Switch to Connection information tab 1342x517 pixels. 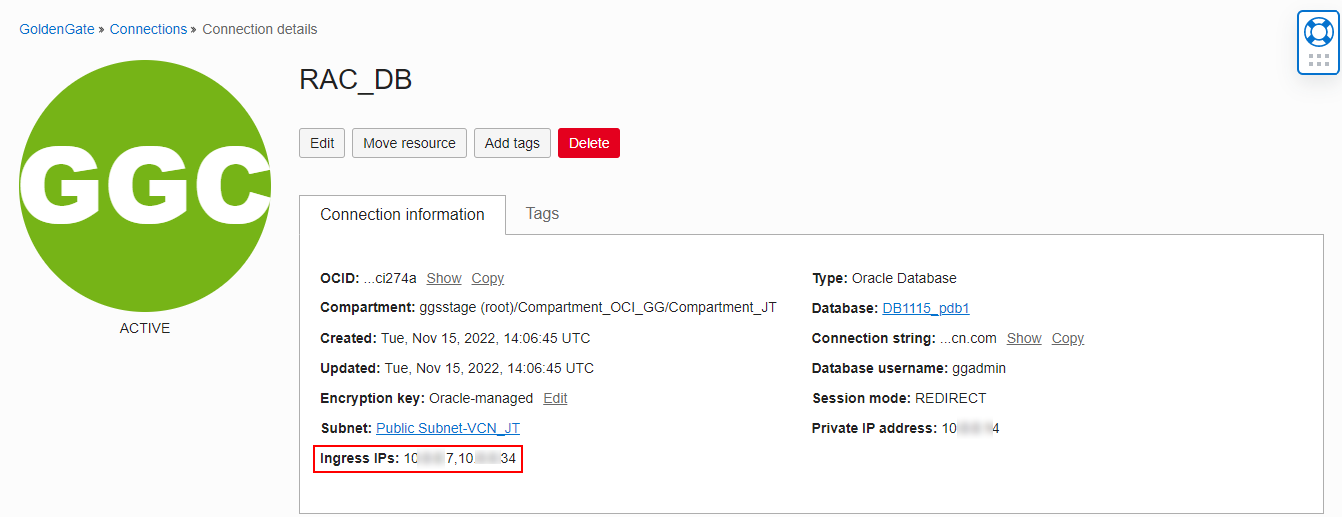402,215
